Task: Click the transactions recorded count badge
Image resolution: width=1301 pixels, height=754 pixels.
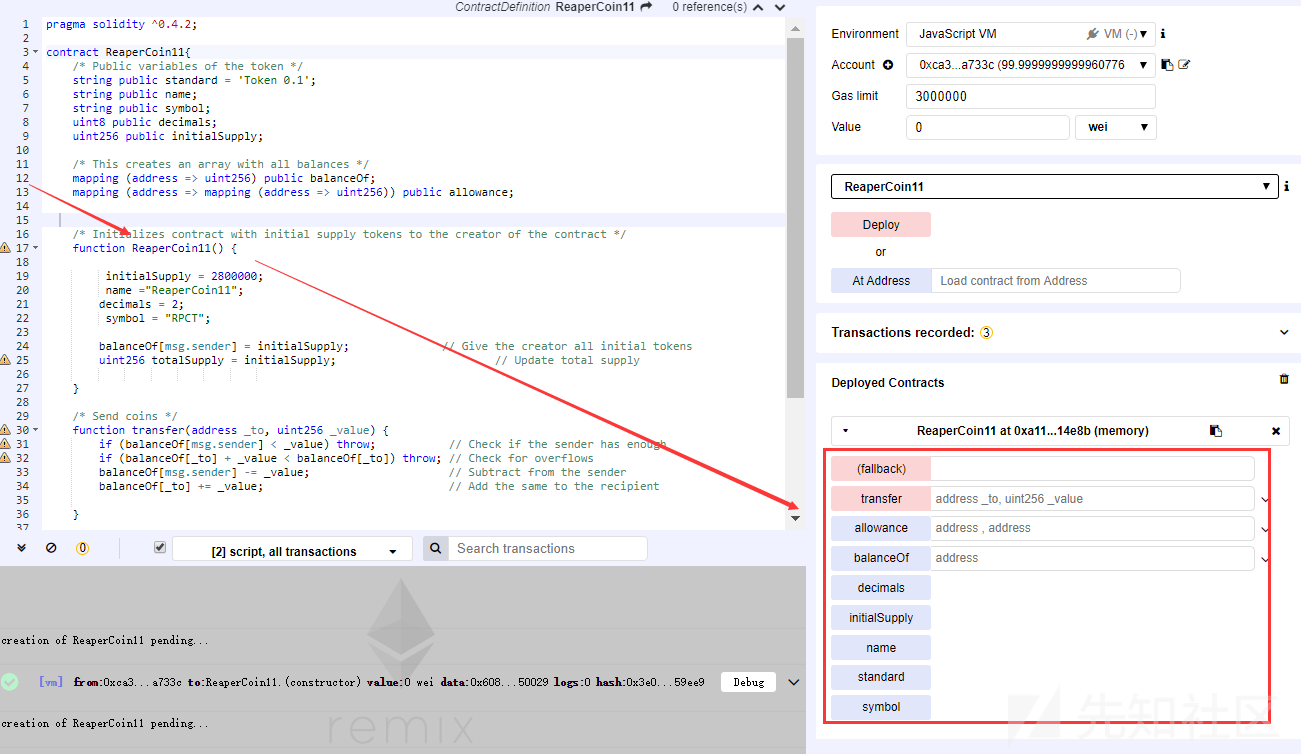Action: pos(986,333)
